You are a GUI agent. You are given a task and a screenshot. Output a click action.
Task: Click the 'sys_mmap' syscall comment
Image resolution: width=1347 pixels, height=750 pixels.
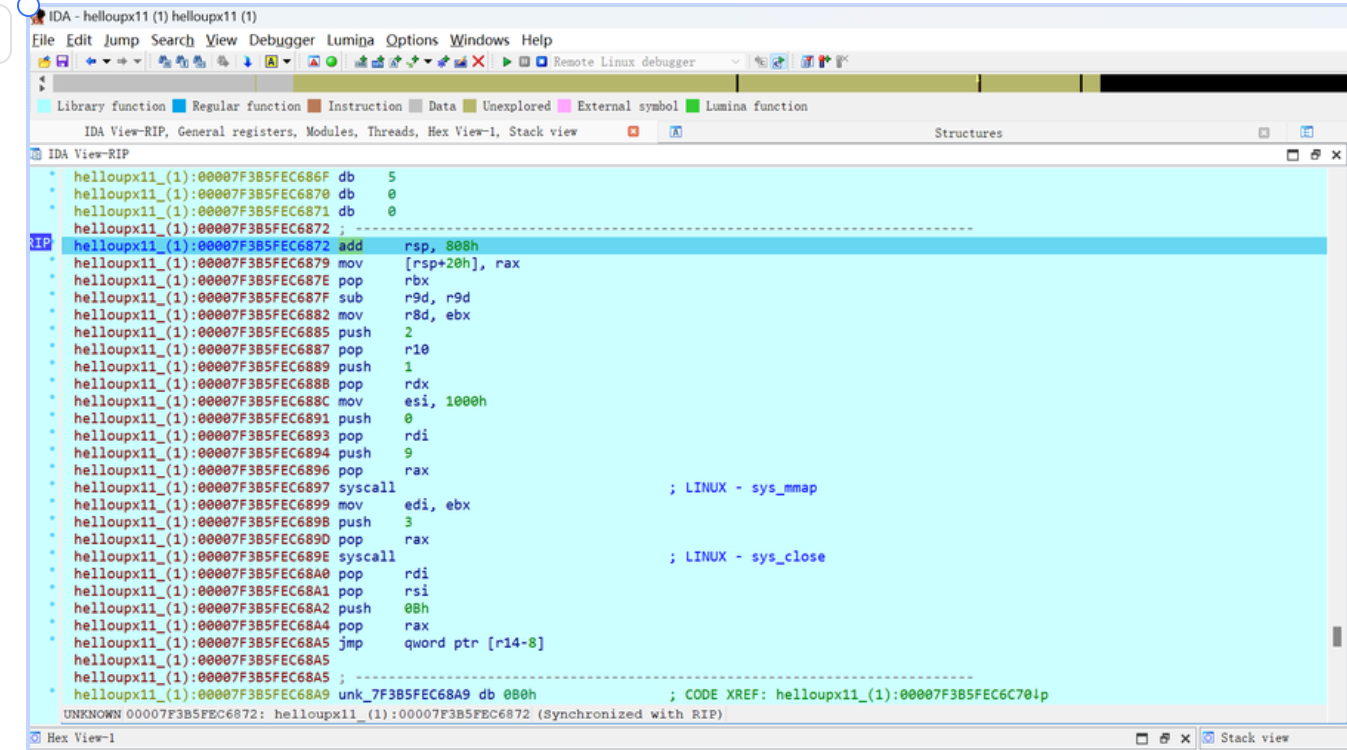click(x=743, y=488)
